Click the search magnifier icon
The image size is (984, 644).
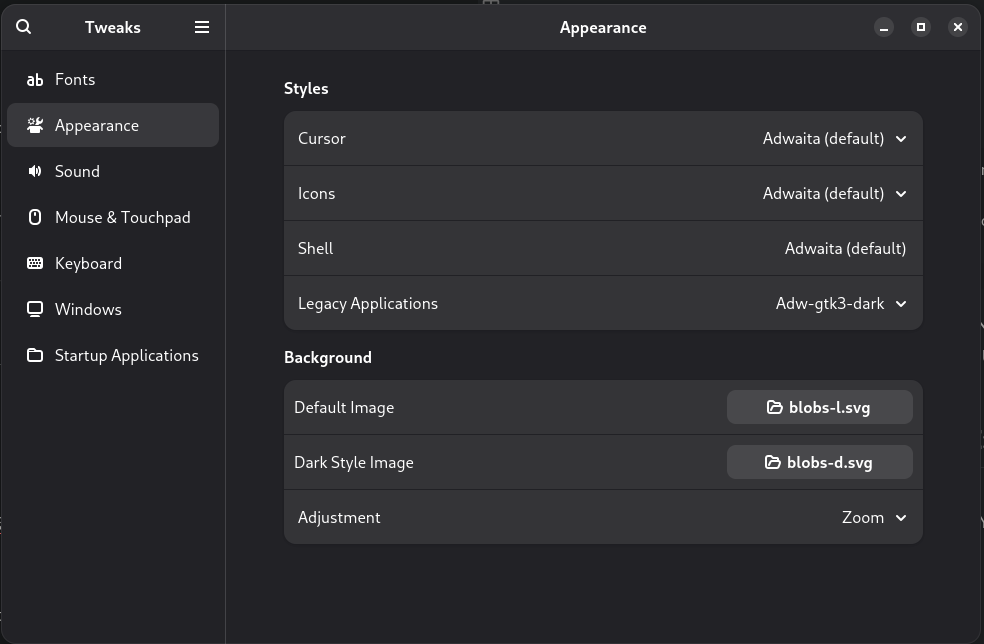24,27
